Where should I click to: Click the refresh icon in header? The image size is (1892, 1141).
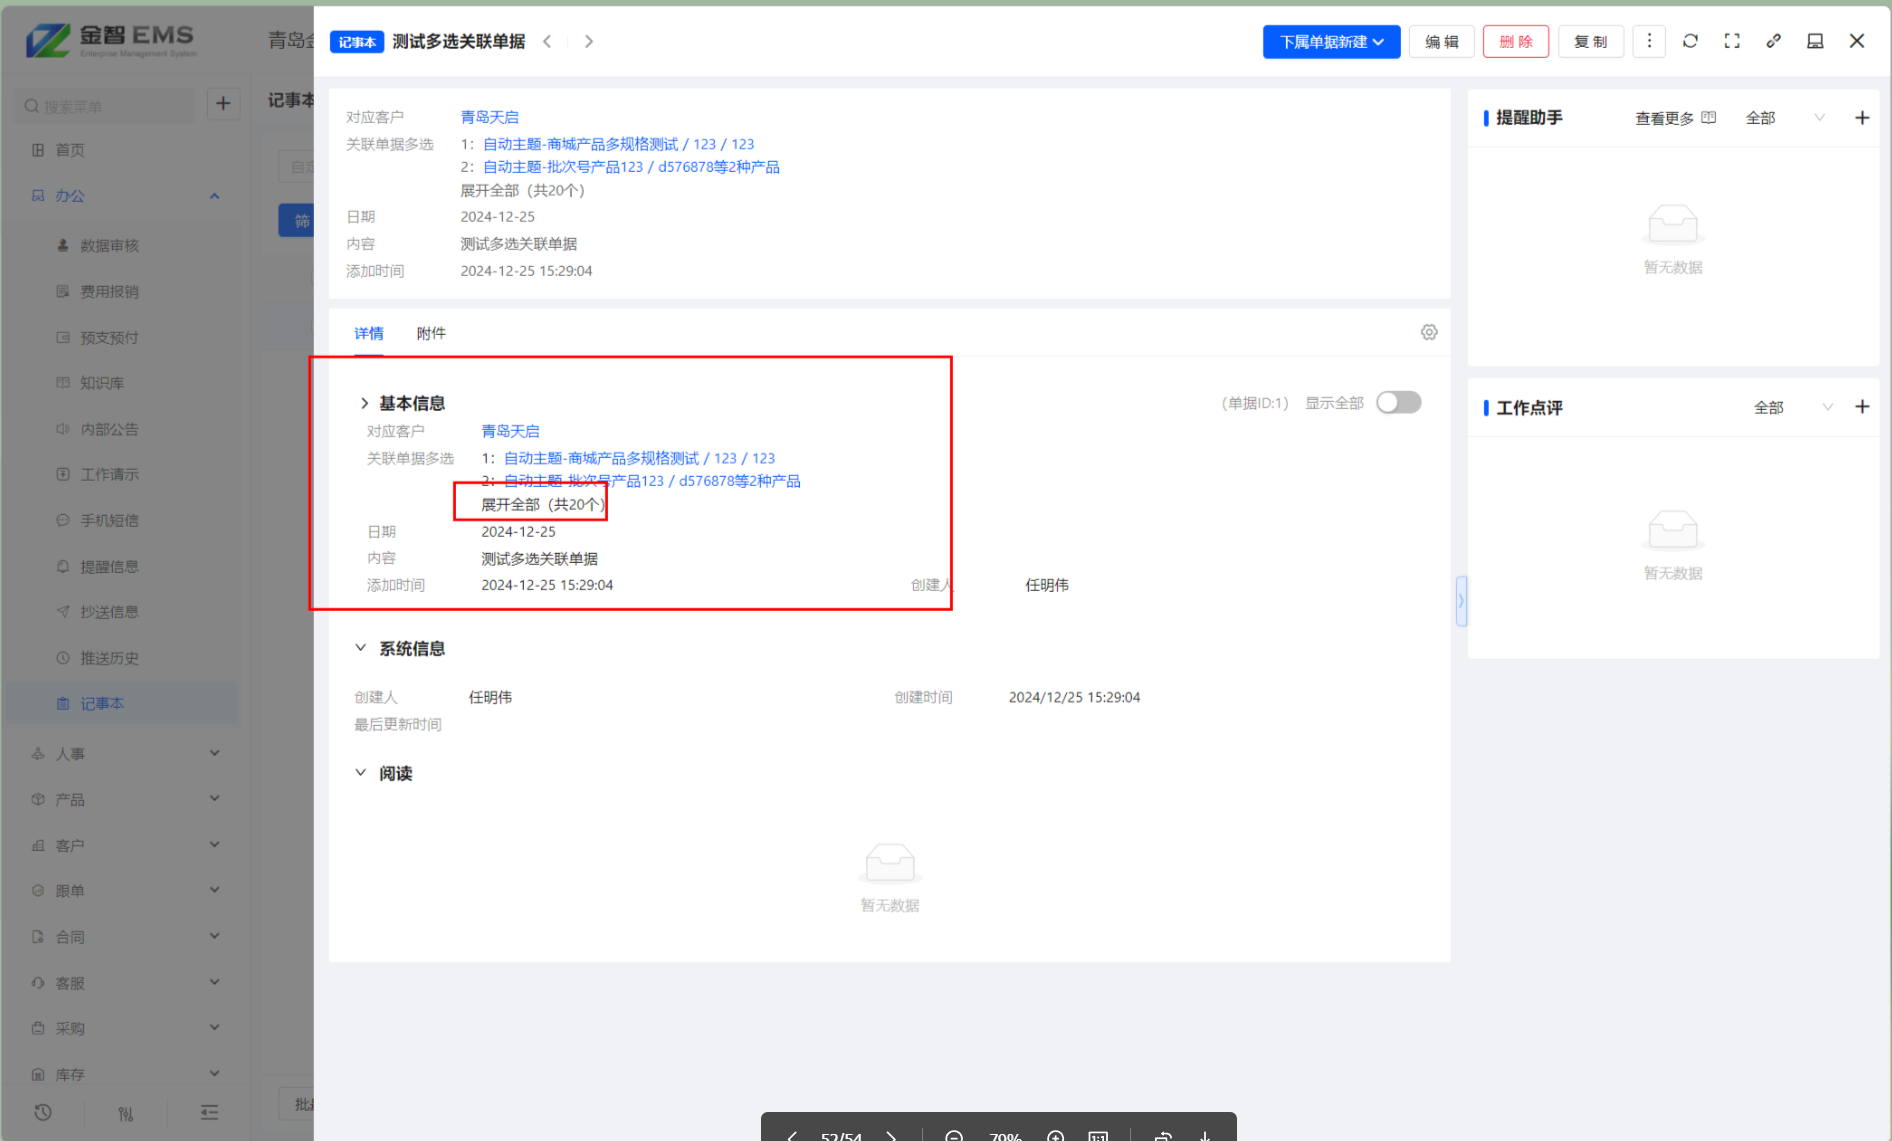(1690, 41)
